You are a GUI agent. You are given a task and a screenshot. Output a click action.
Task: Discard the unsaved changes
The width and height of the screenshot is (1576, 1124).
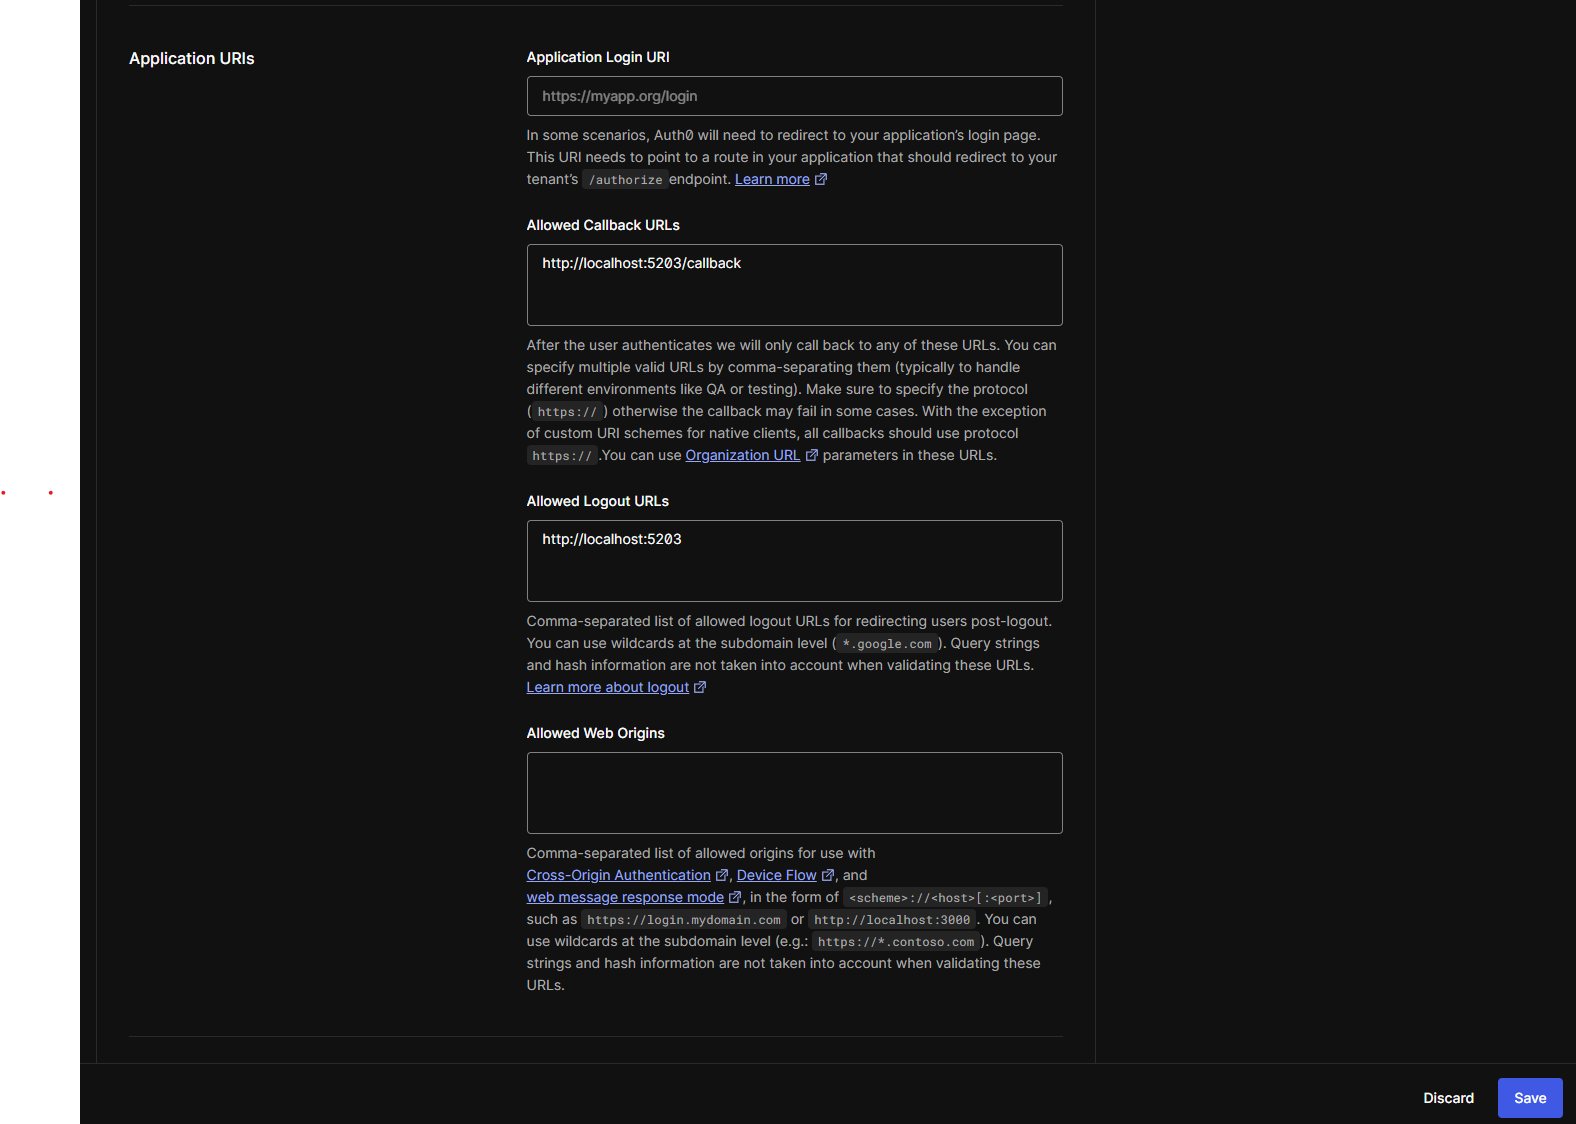pos(1449,1098)
